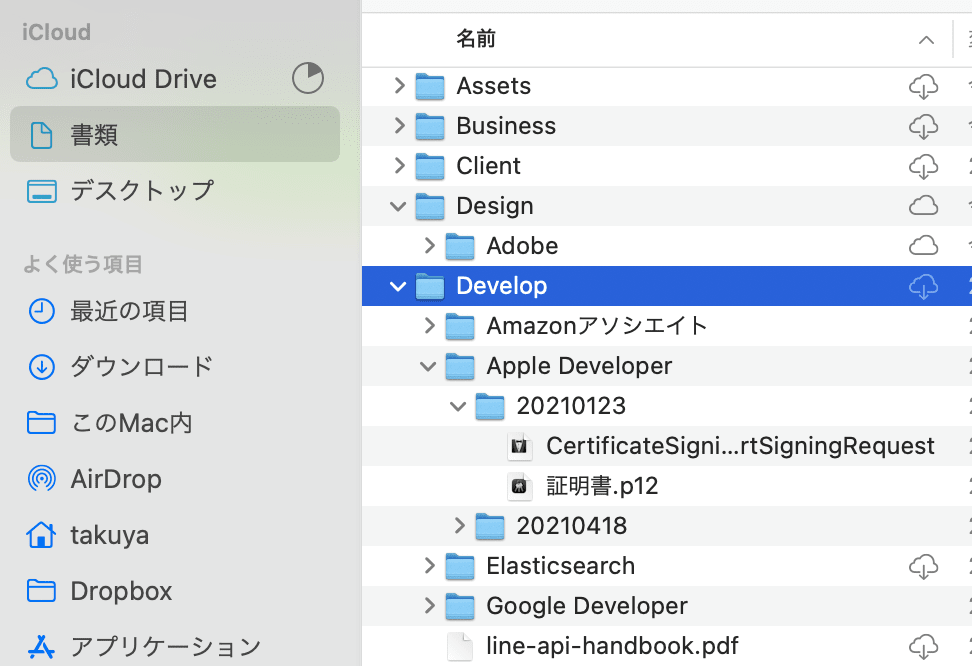The image size is (972, 666).
Task: Select the CertificateSigningRequest file icon
Action: [519, 446]
